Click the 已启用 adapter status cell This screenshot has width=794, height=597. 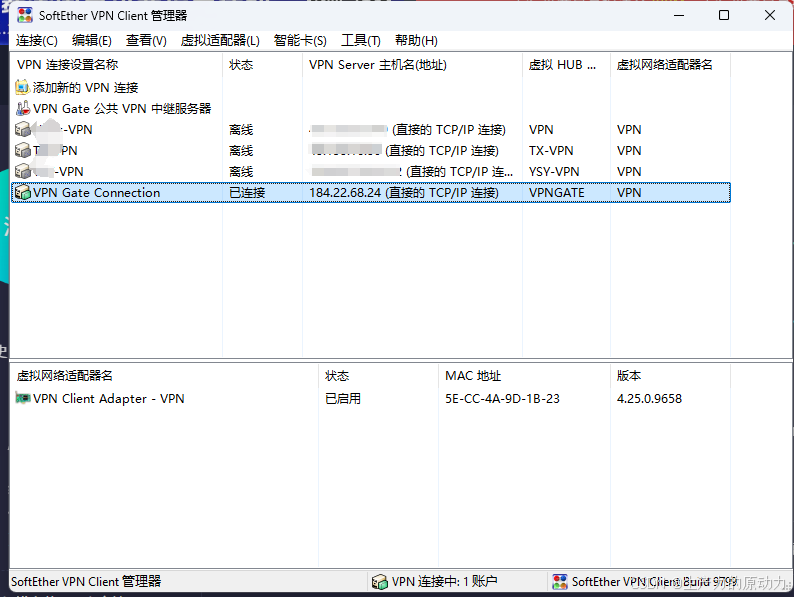(x=343, y=399)
